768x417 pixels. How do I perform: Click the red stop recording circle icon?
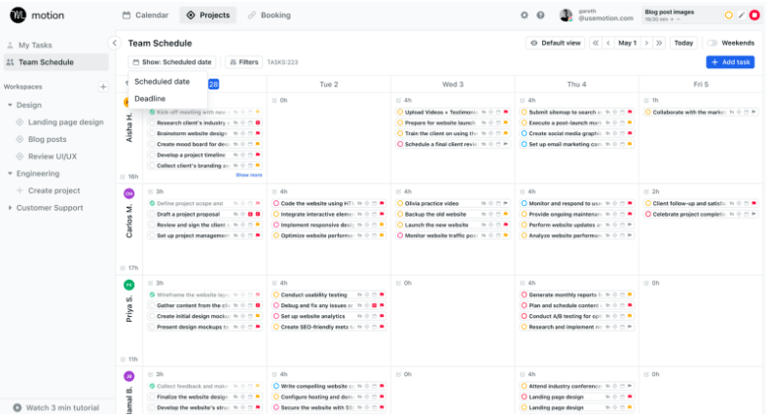[755, 15]
